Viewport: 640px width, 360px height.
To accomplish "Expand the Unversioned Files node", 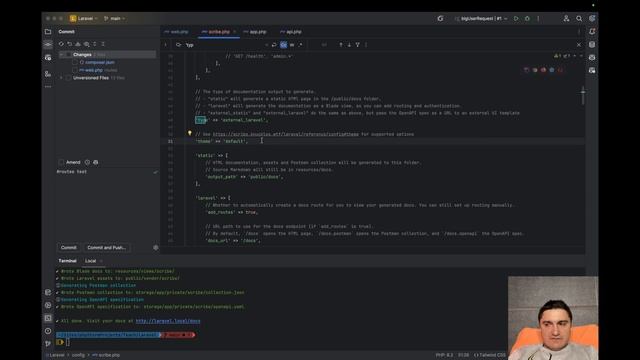I will [62, 78].
